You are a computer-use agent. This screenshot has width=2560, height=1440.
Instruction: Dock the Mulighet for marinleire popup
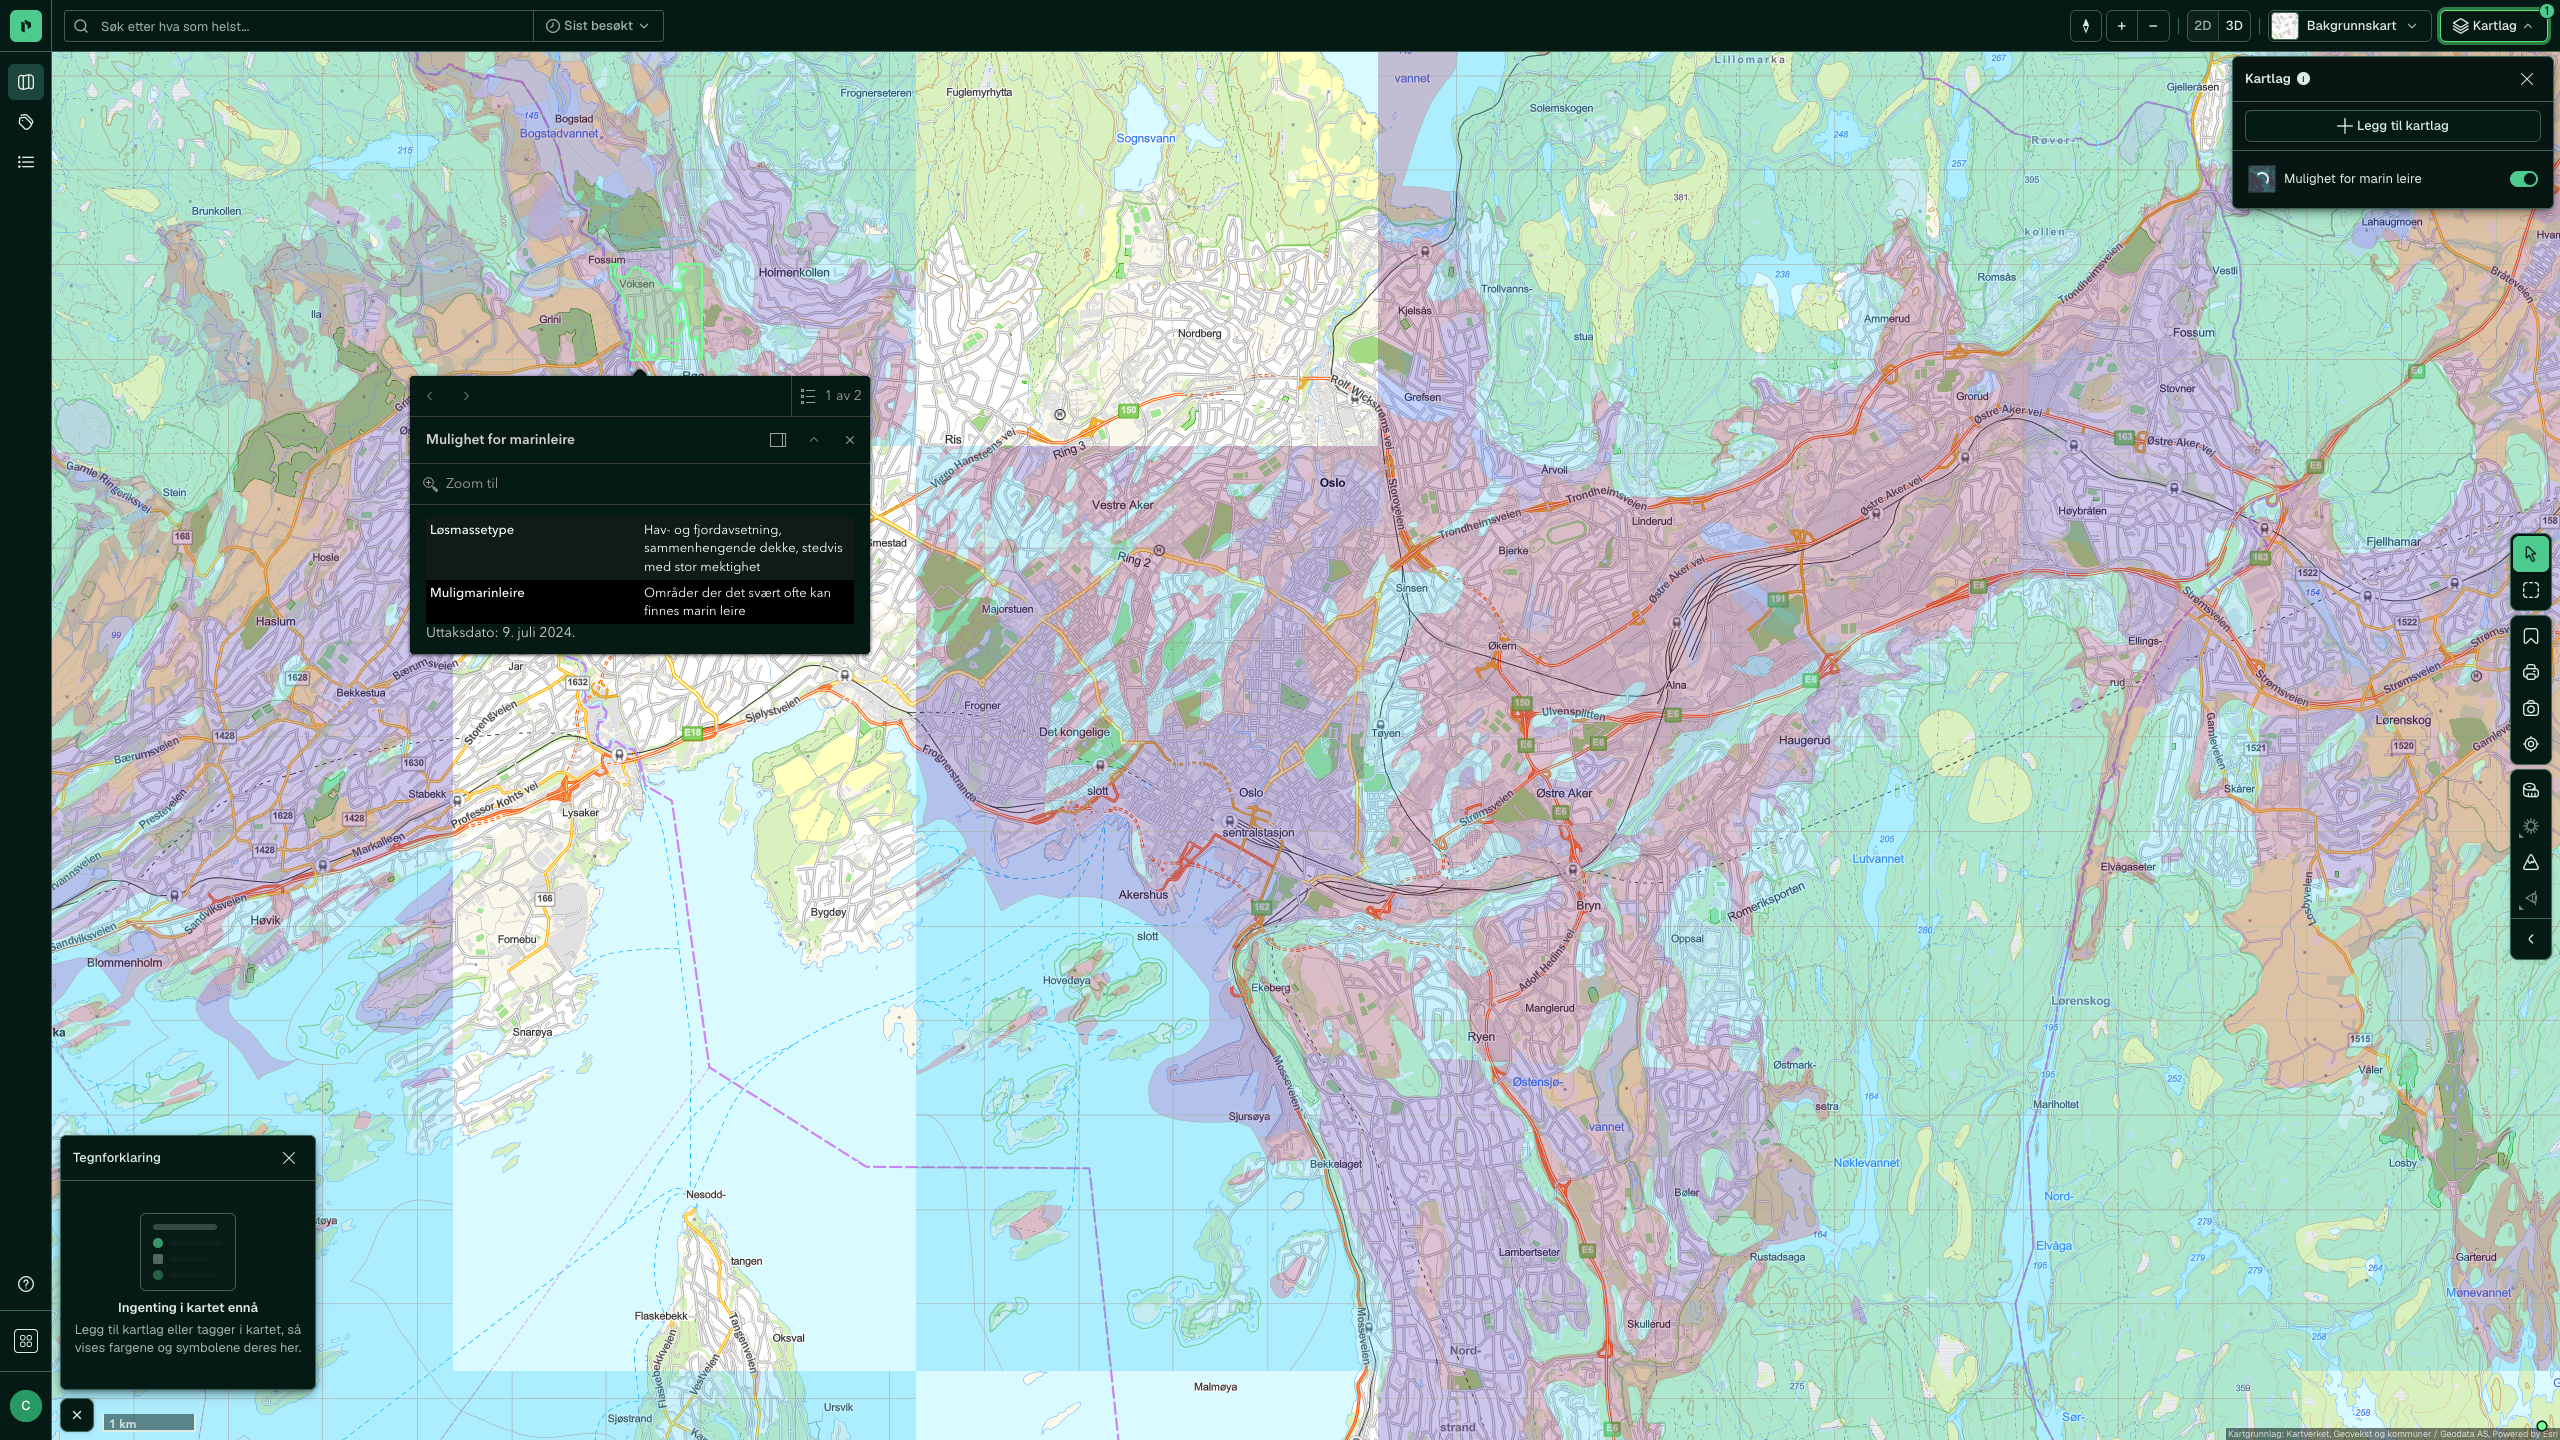point(778,440)
